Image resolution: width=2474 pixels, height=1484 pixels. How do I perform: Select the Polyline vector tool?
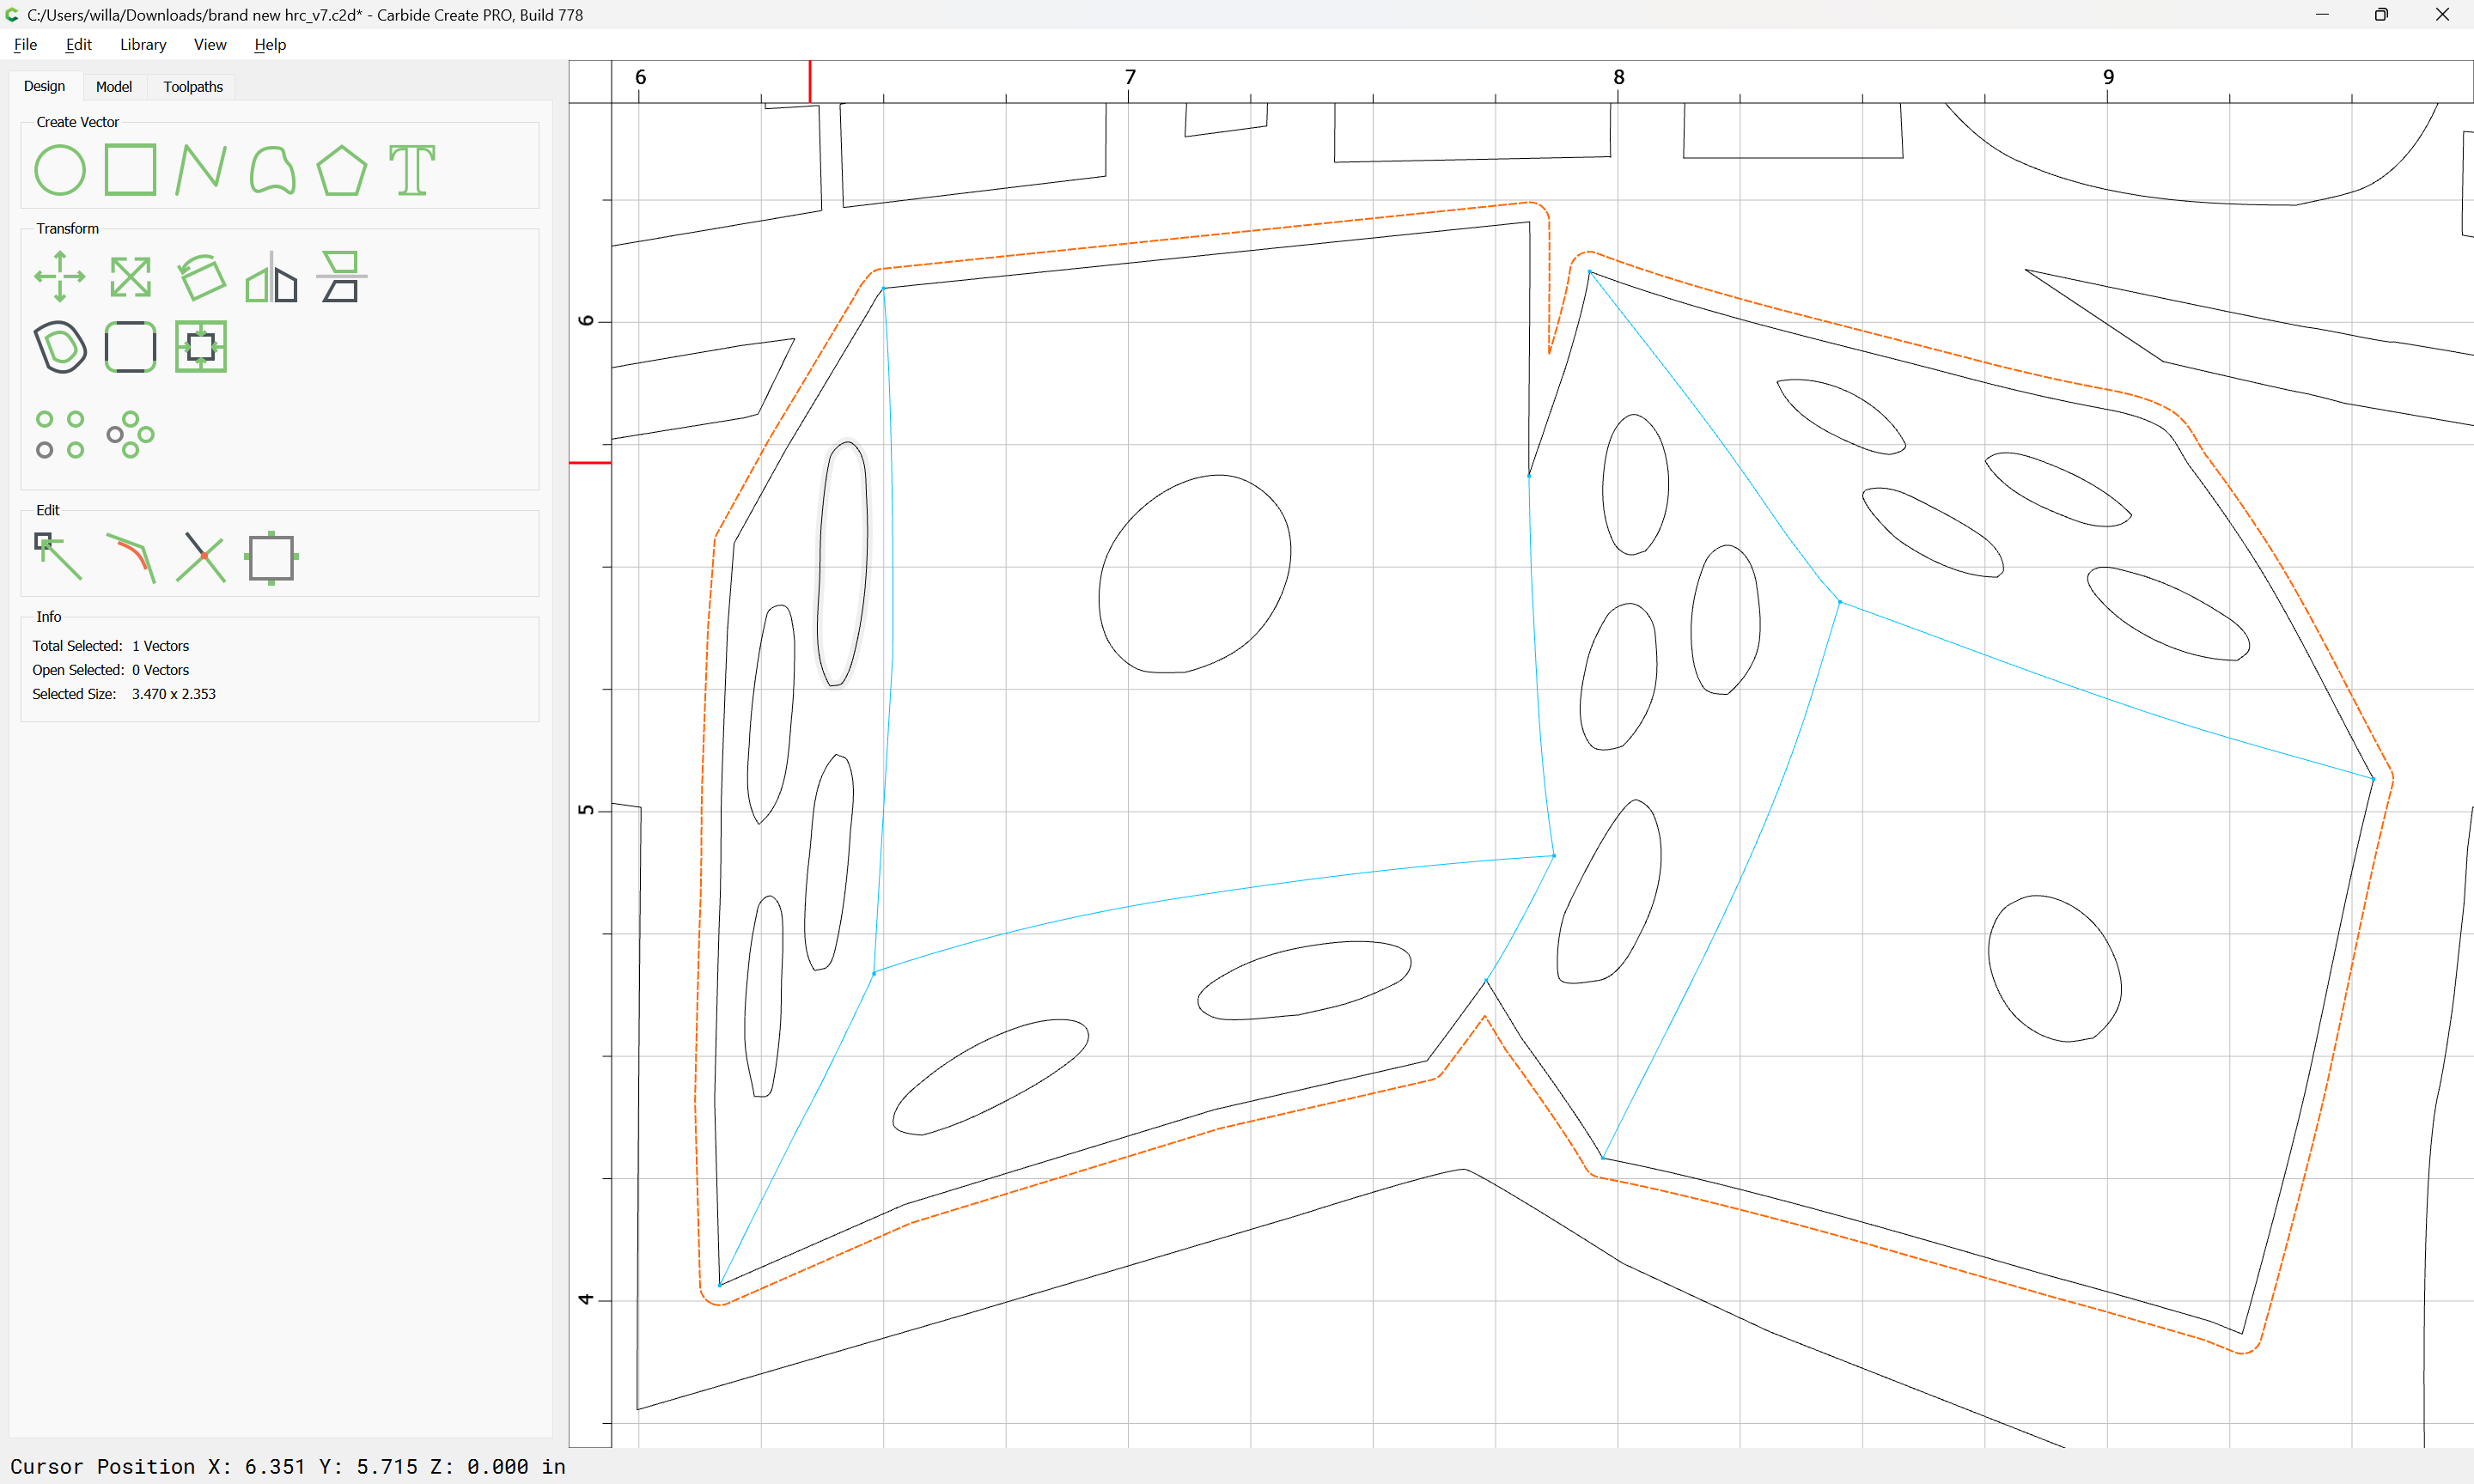pos(201,170)
